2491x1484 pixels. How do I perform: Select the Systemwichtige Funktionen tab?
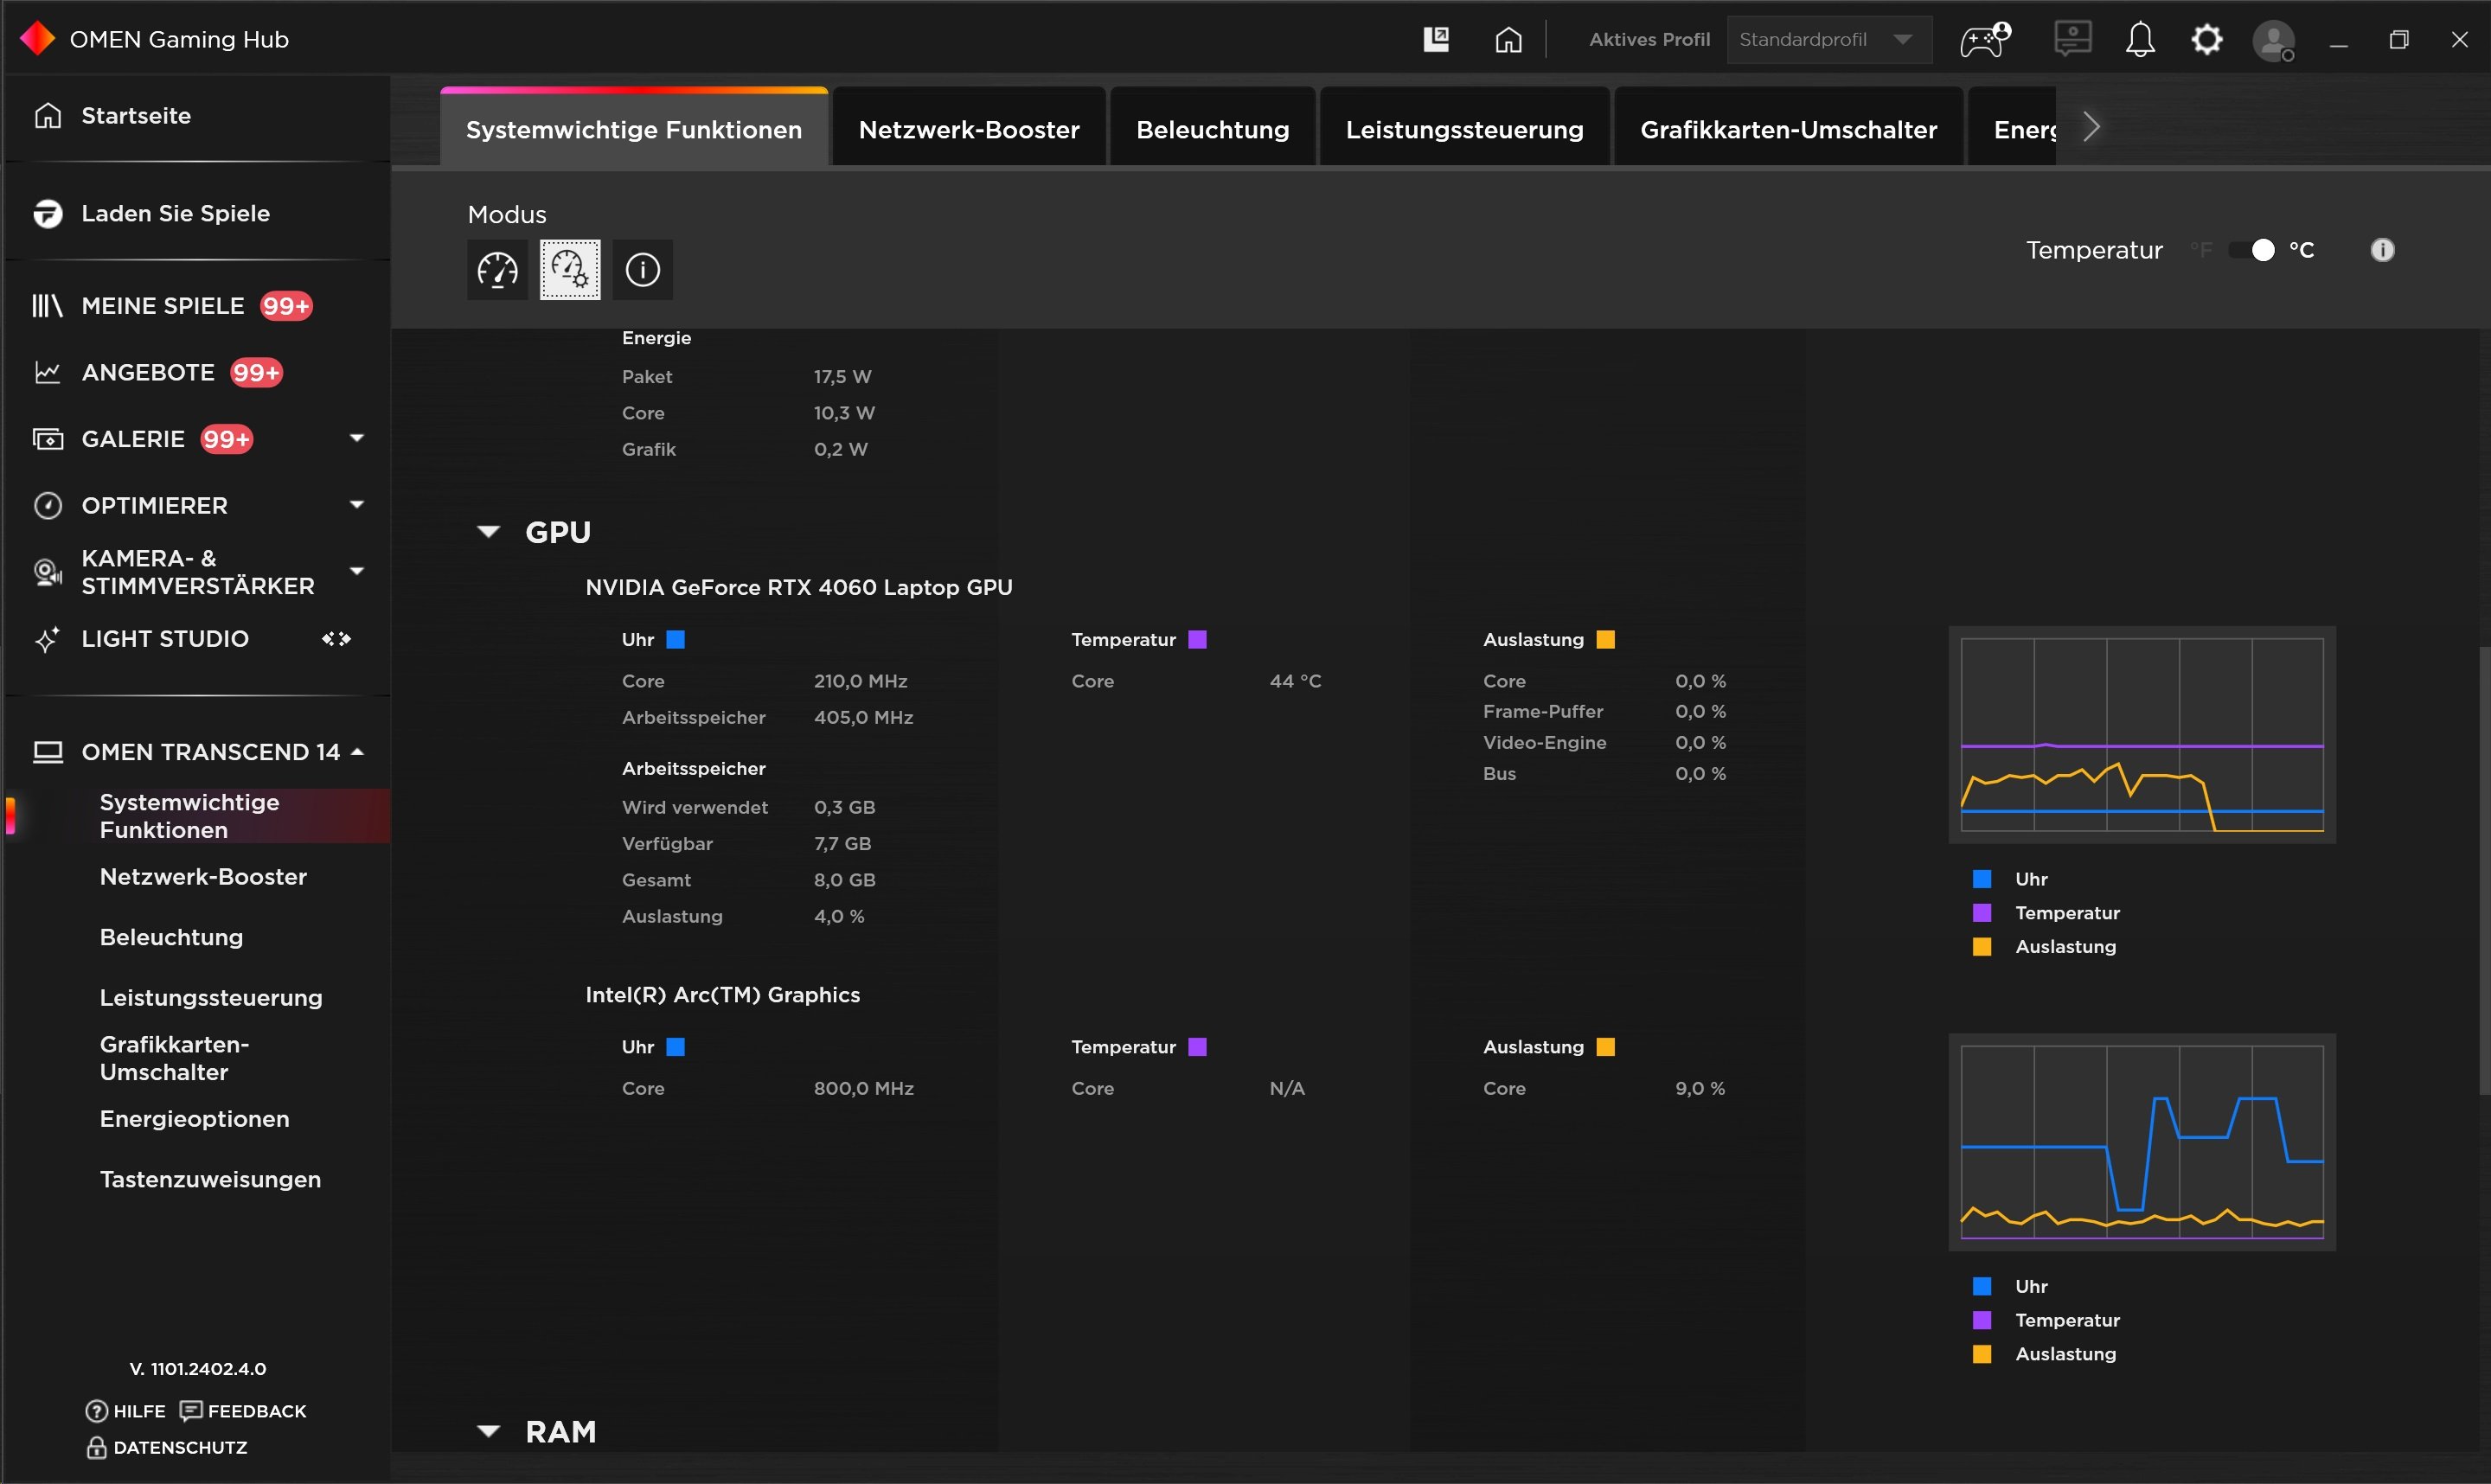pyautogui.click(x=634, y=128)
